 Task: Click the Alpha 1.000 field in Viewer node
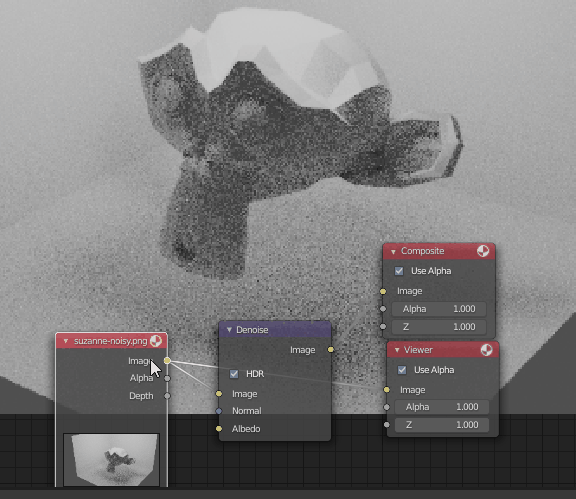pos(442,407)
